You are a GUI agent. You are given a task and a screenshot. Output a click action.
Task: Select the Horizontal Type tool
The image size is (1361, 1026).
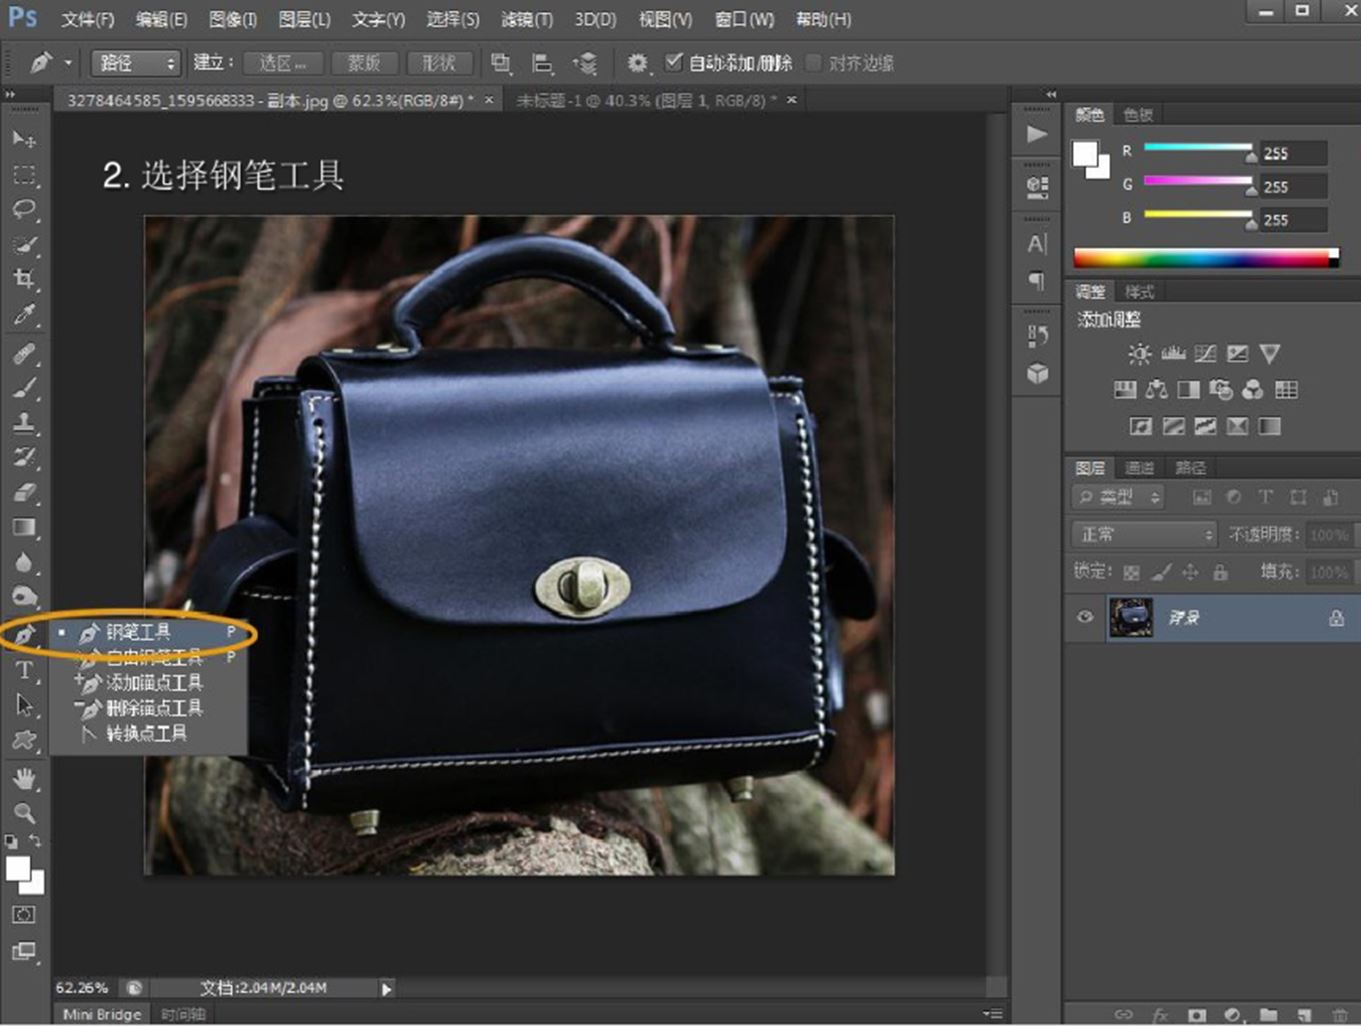(24, 671)
